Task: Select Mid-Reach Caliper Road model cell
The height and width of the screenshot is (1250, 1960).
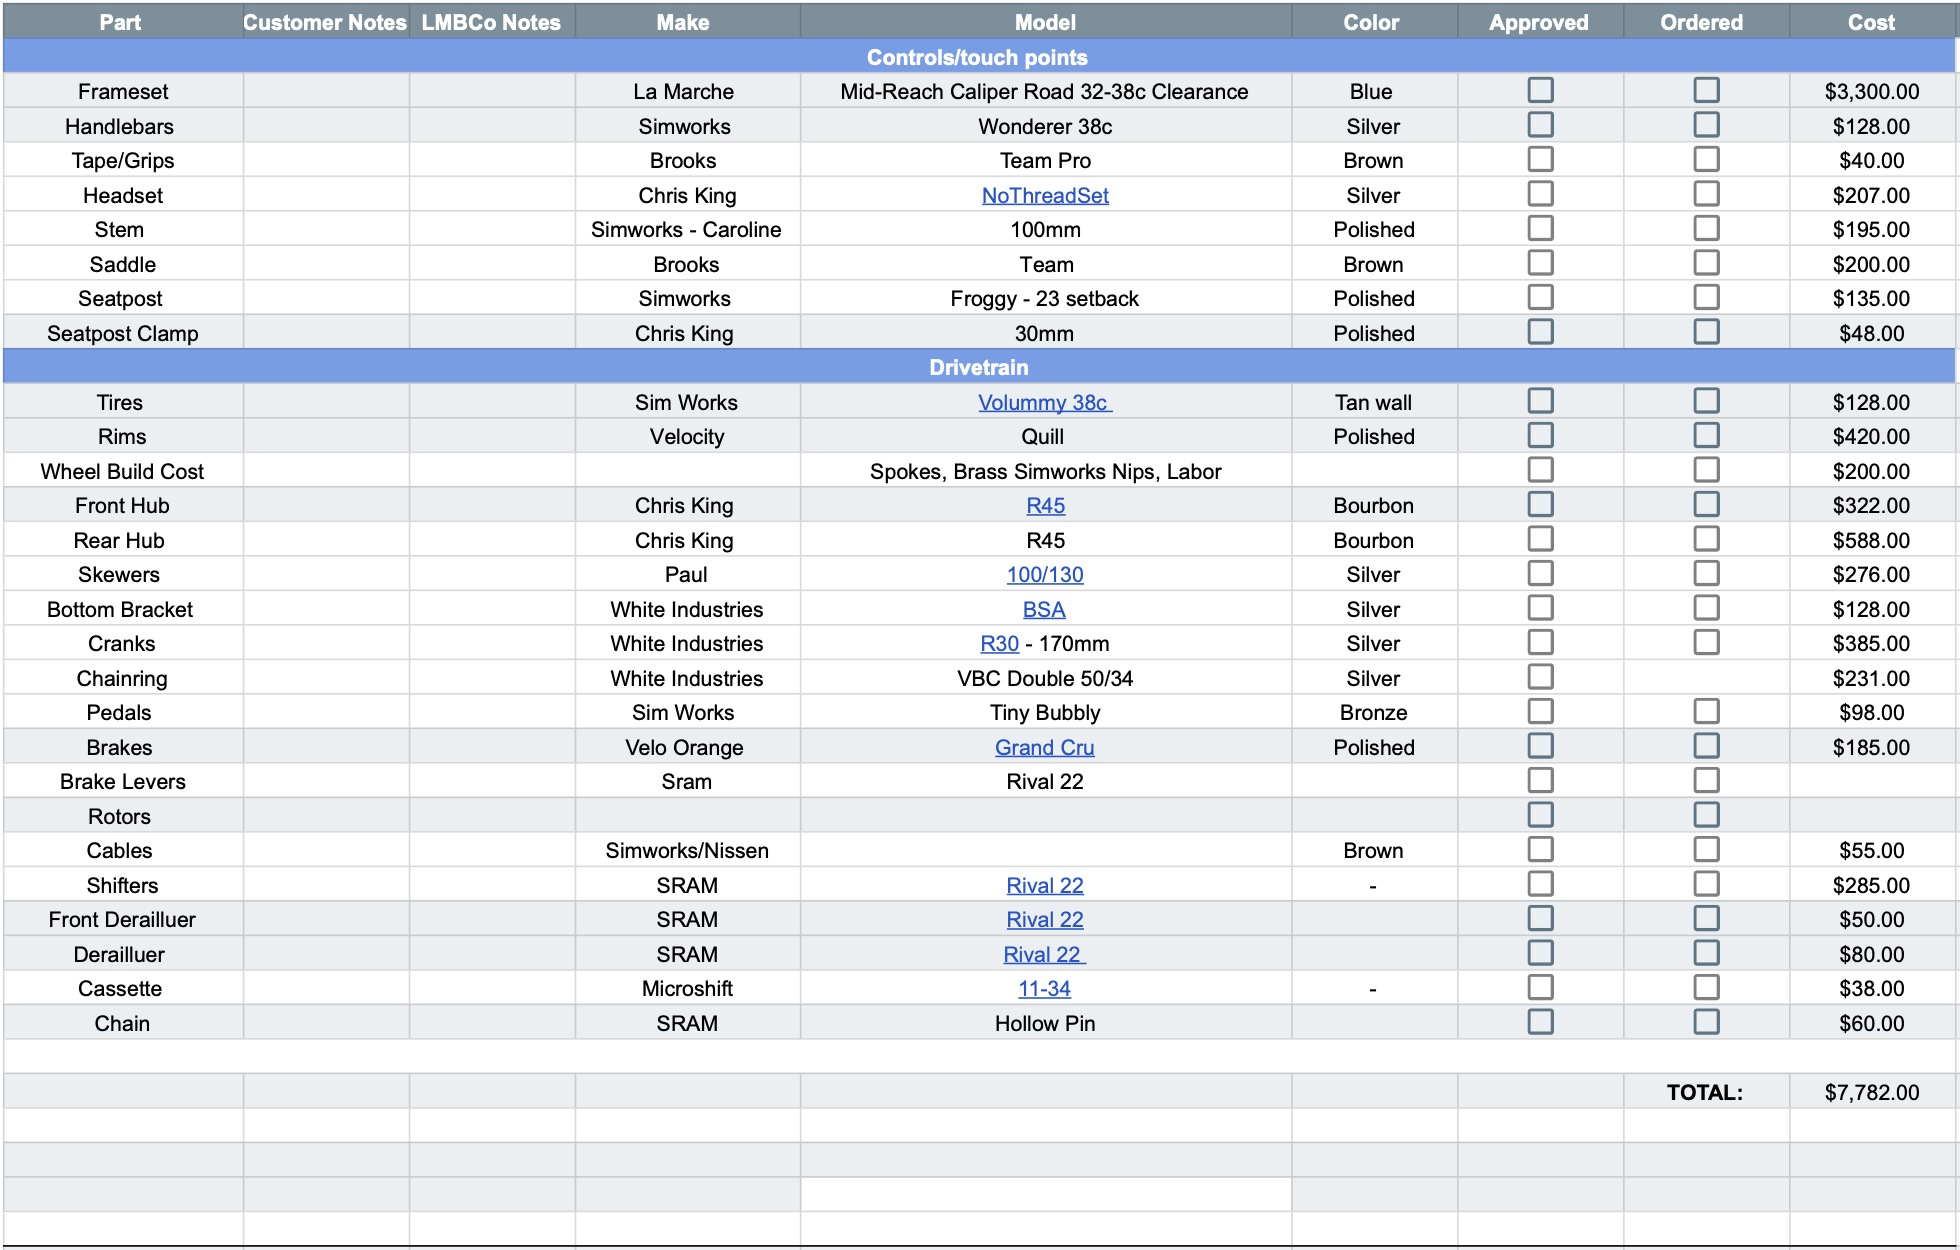Action: tap(1045, 91)
